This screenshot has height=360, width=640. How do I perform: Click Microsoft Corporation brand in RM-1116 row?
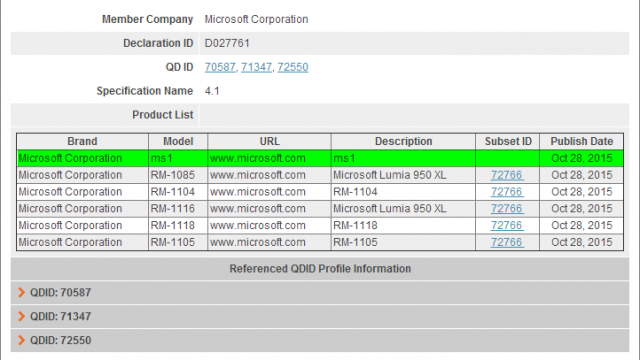coord(70,209)
